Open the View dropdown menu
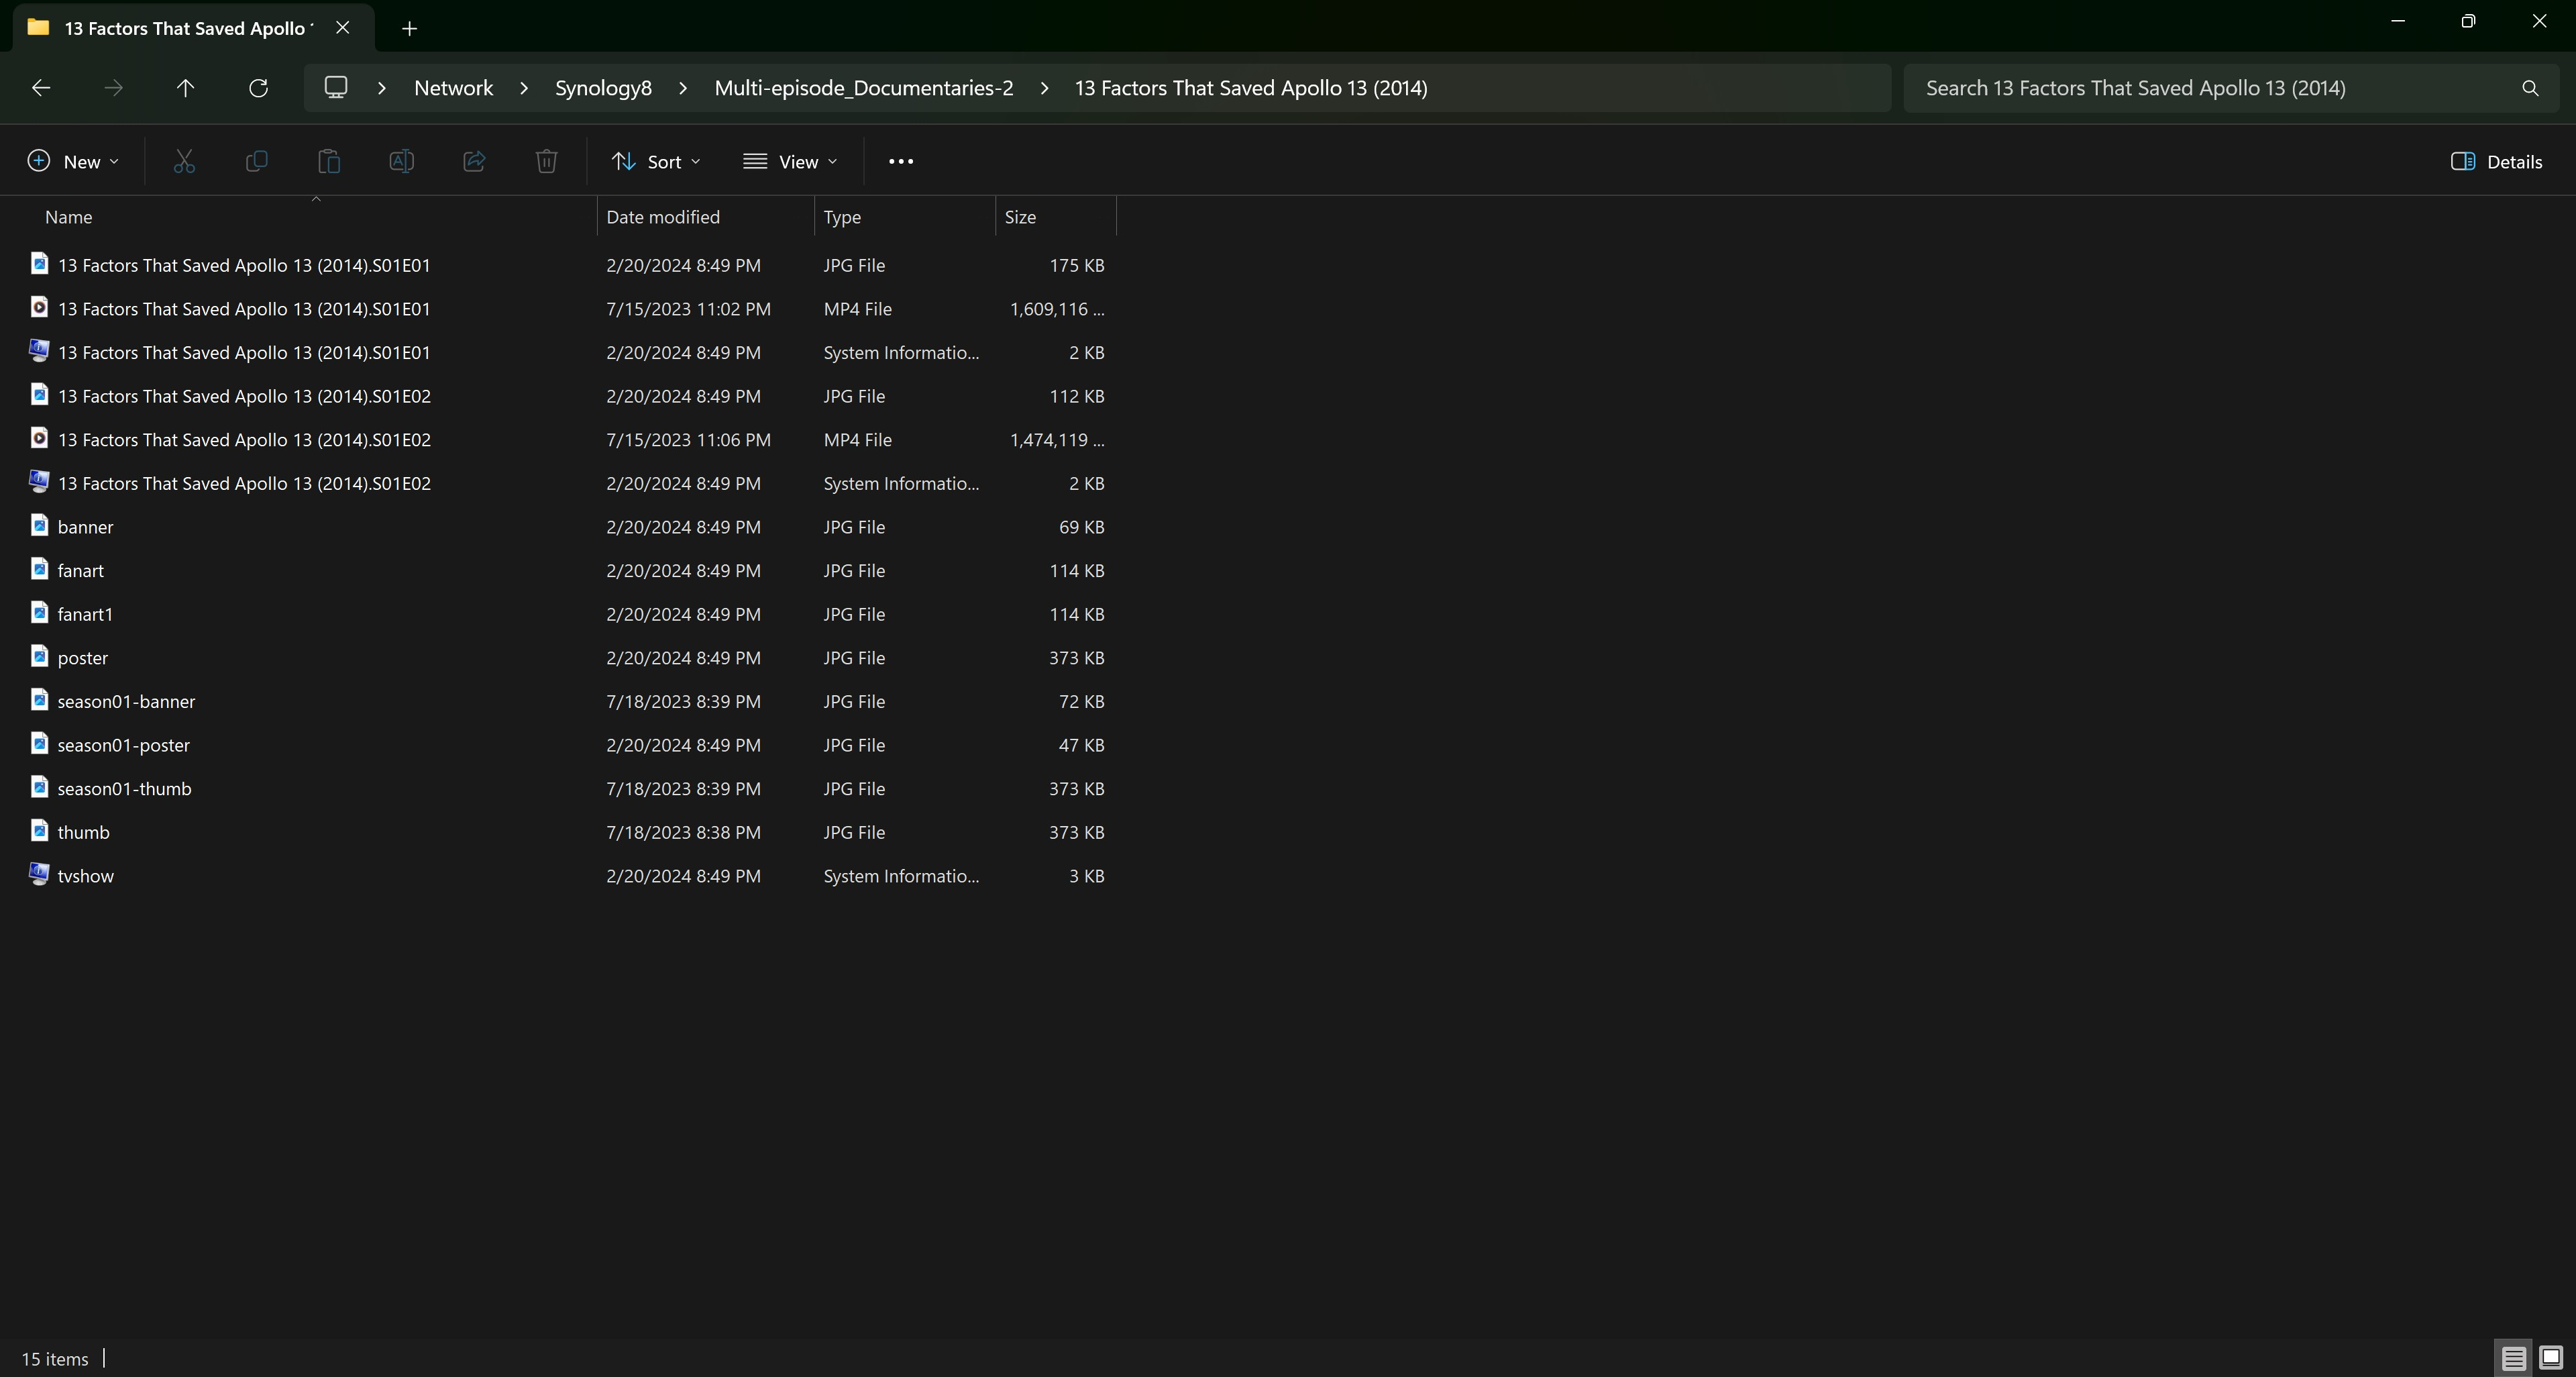 click(790, 161)
